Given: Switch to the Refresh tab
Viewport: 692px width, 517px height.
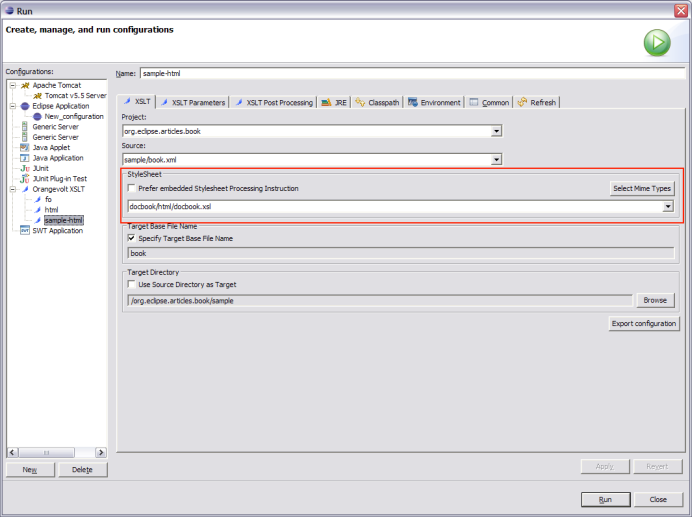Looking at the screenshot, I should point(537,102).
